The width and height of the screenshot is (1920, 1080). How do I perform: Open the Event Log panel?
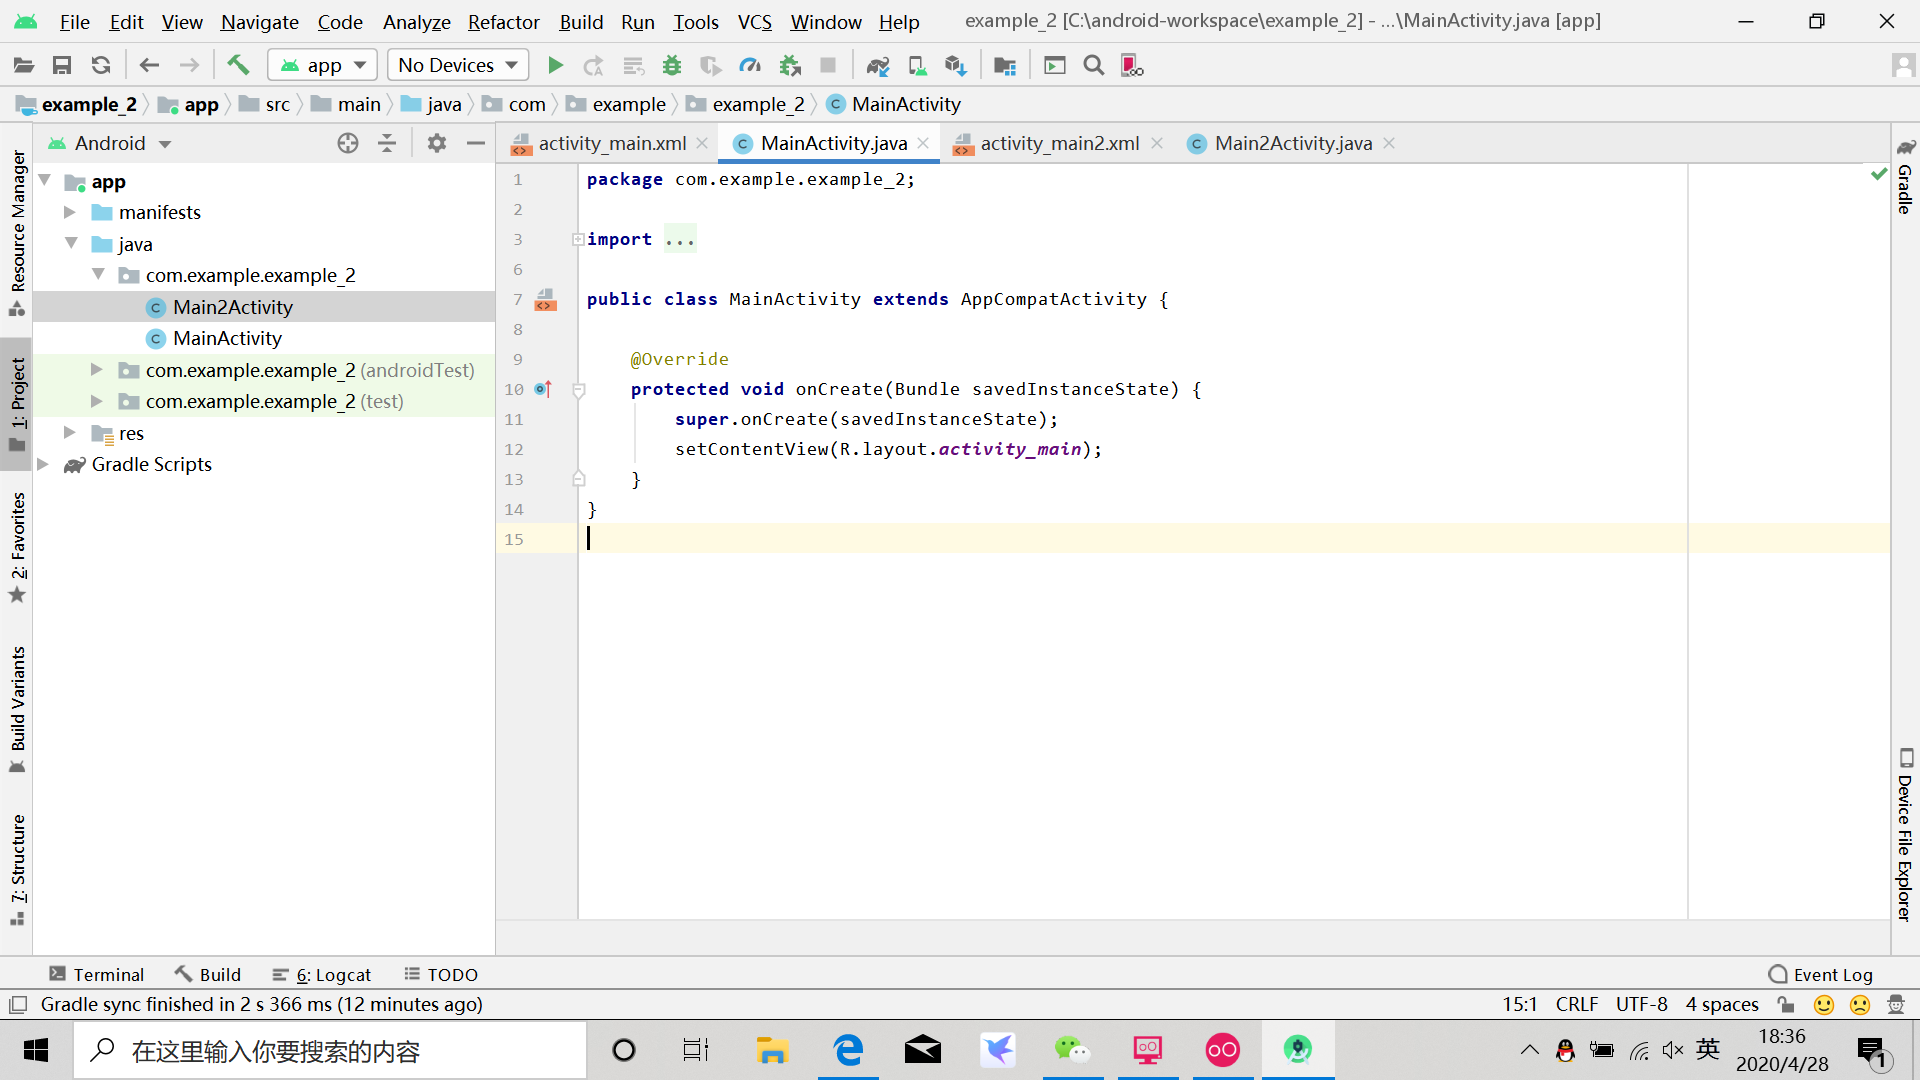pos(1832,974)
